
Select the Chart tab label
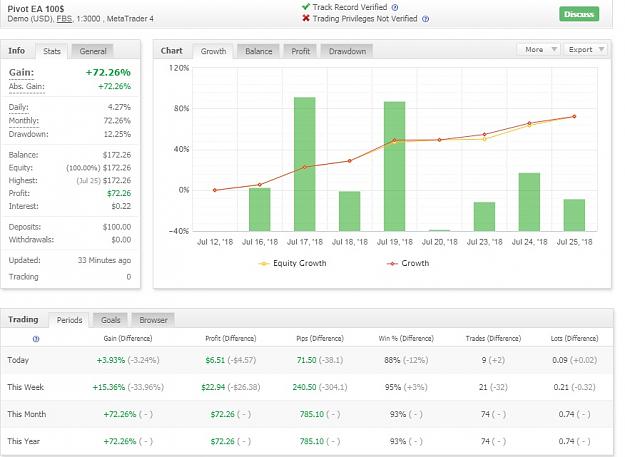click(x=171, y=51)
